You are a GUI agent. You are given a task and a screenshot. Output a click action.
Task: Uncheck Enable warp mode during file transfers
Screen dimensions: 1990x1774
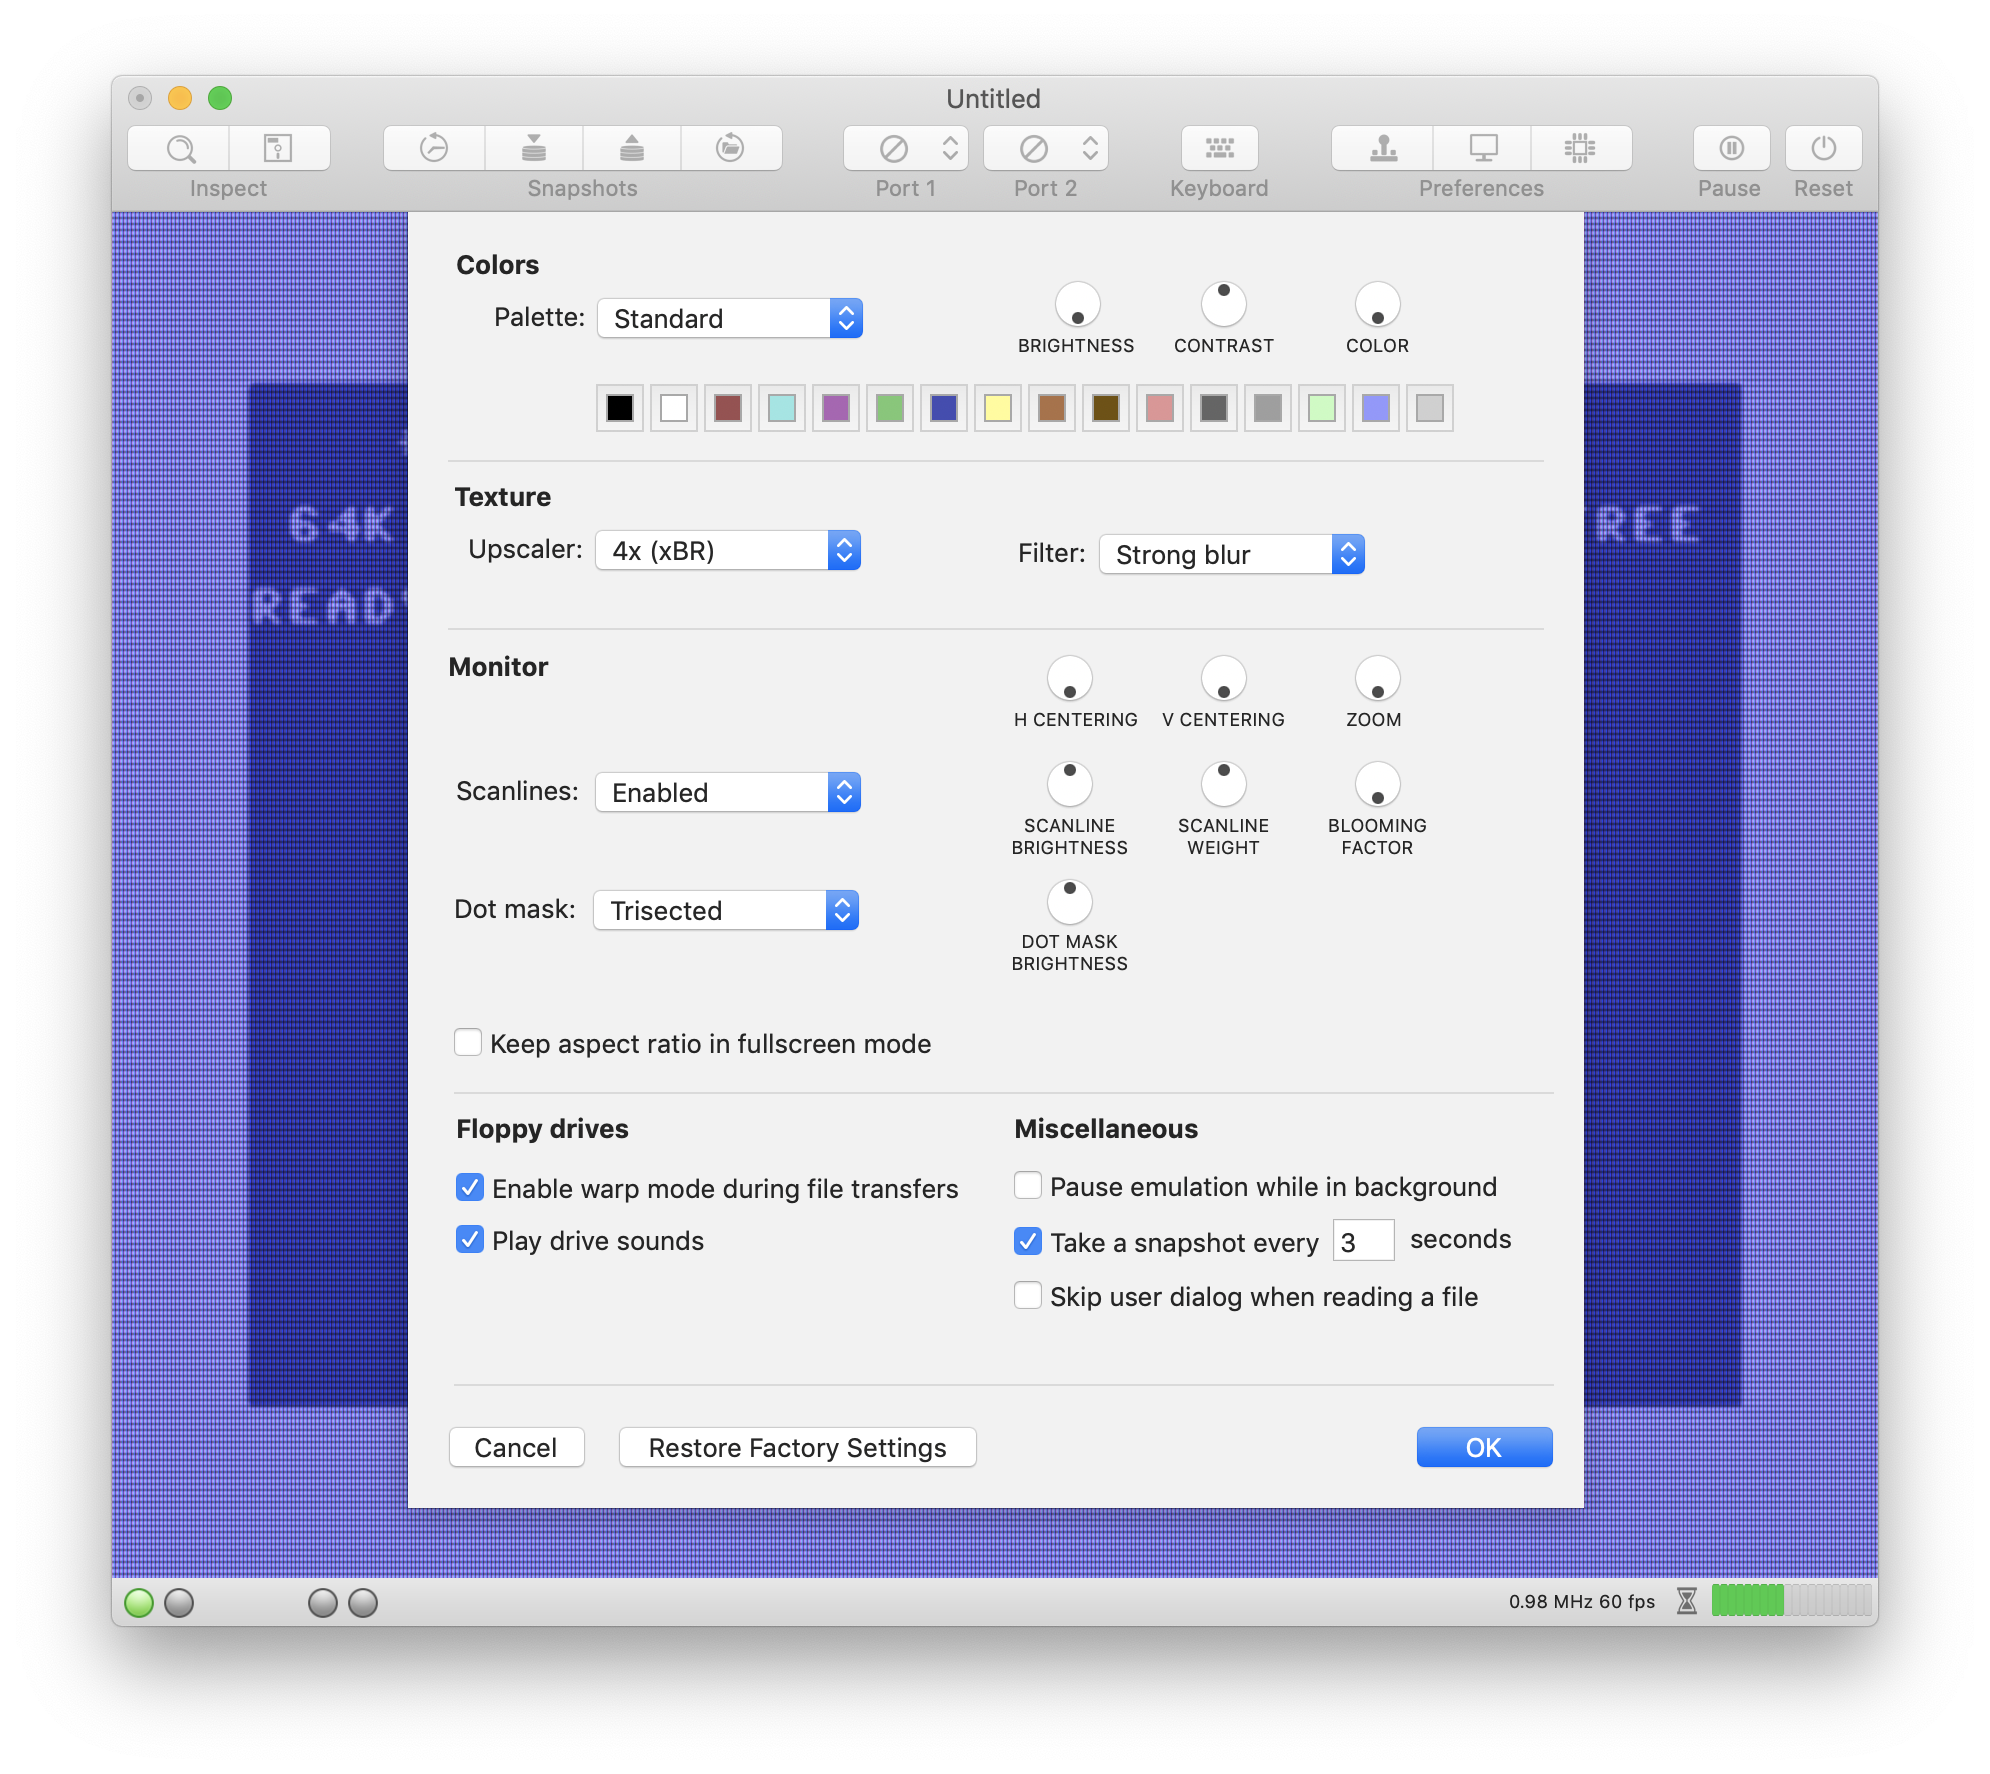click(470, 1187)
